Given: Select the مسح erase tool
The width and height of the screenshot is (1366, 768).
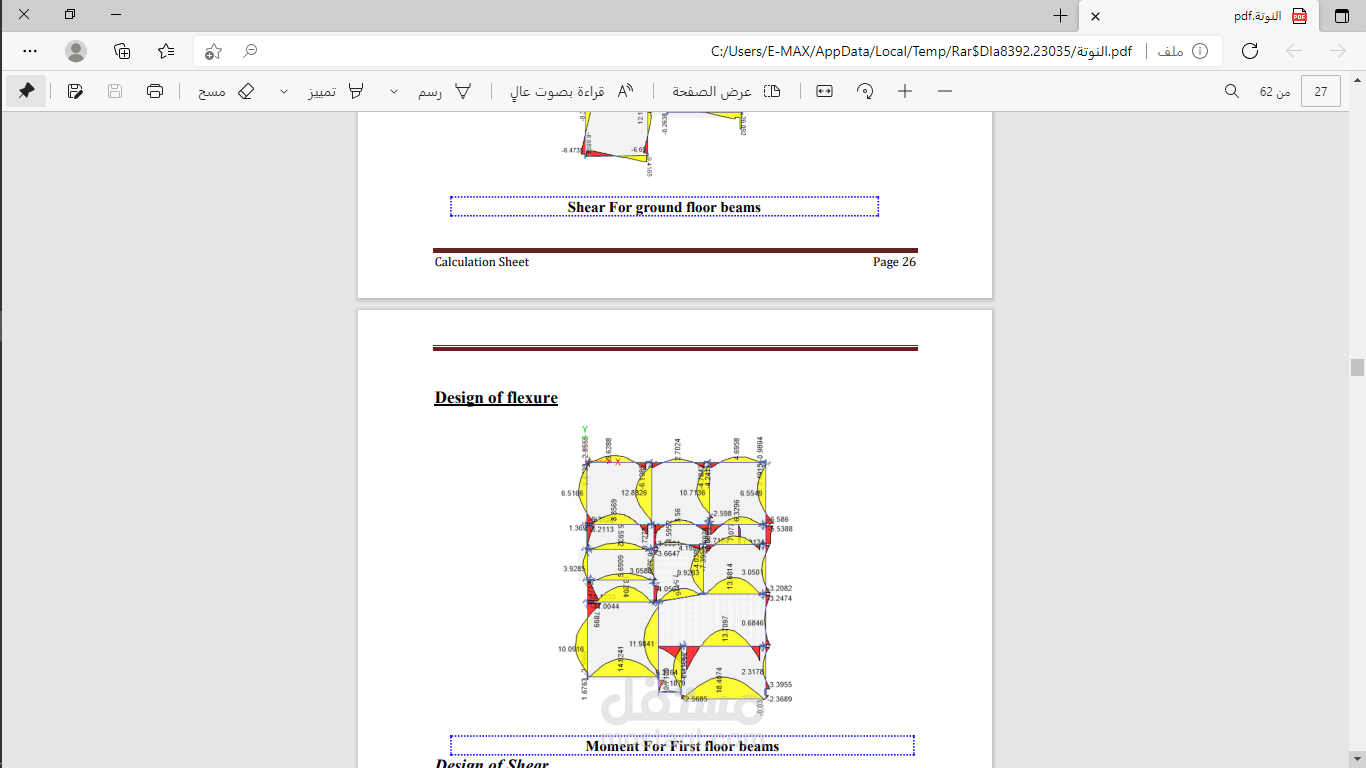Looking at the screenshot, I should click(x=226, y=91).
